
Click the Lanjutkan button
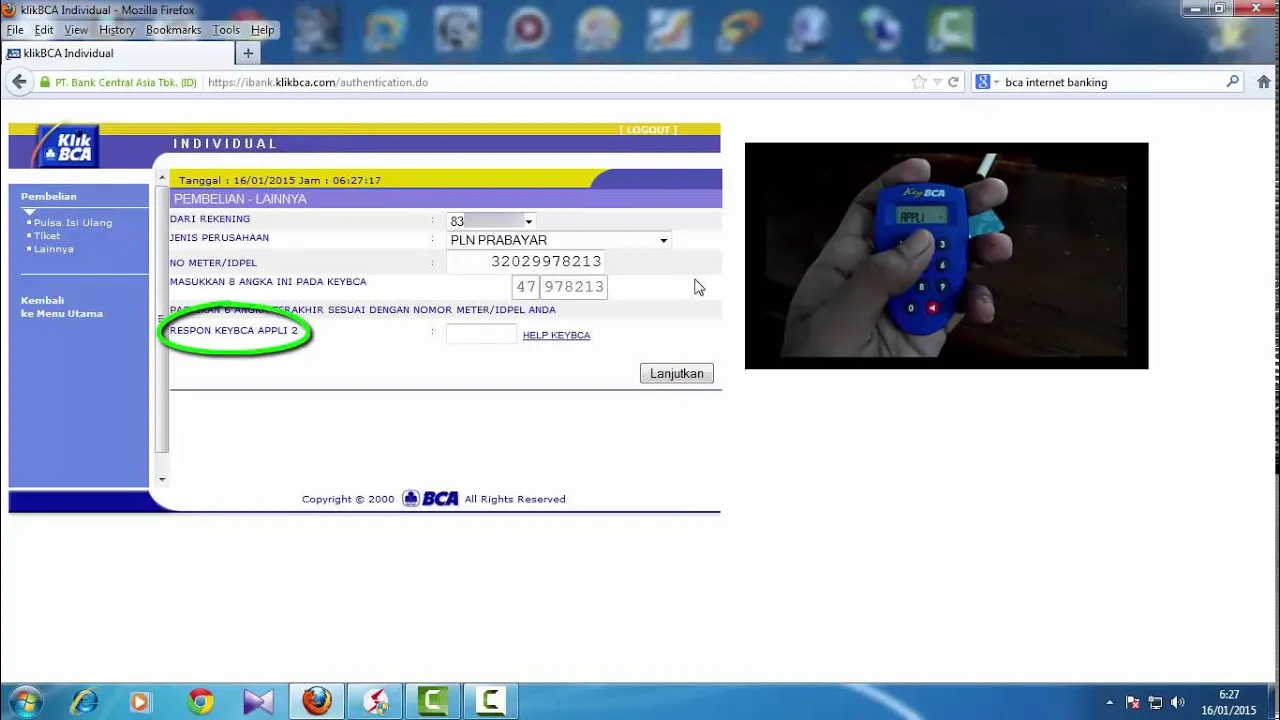pyautogui.click(x=676, y=373)
